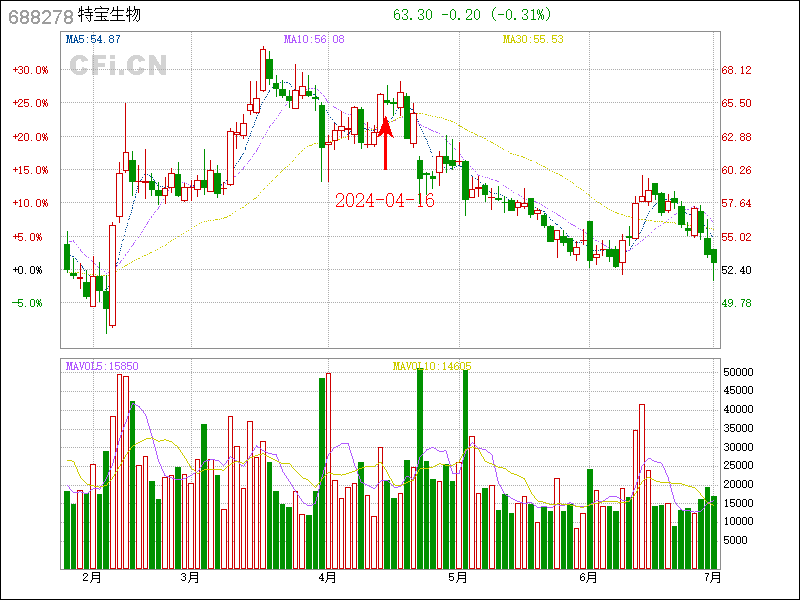
Task: Select the MA30:55.53 indicator label
Action: (x=533, y=39)
